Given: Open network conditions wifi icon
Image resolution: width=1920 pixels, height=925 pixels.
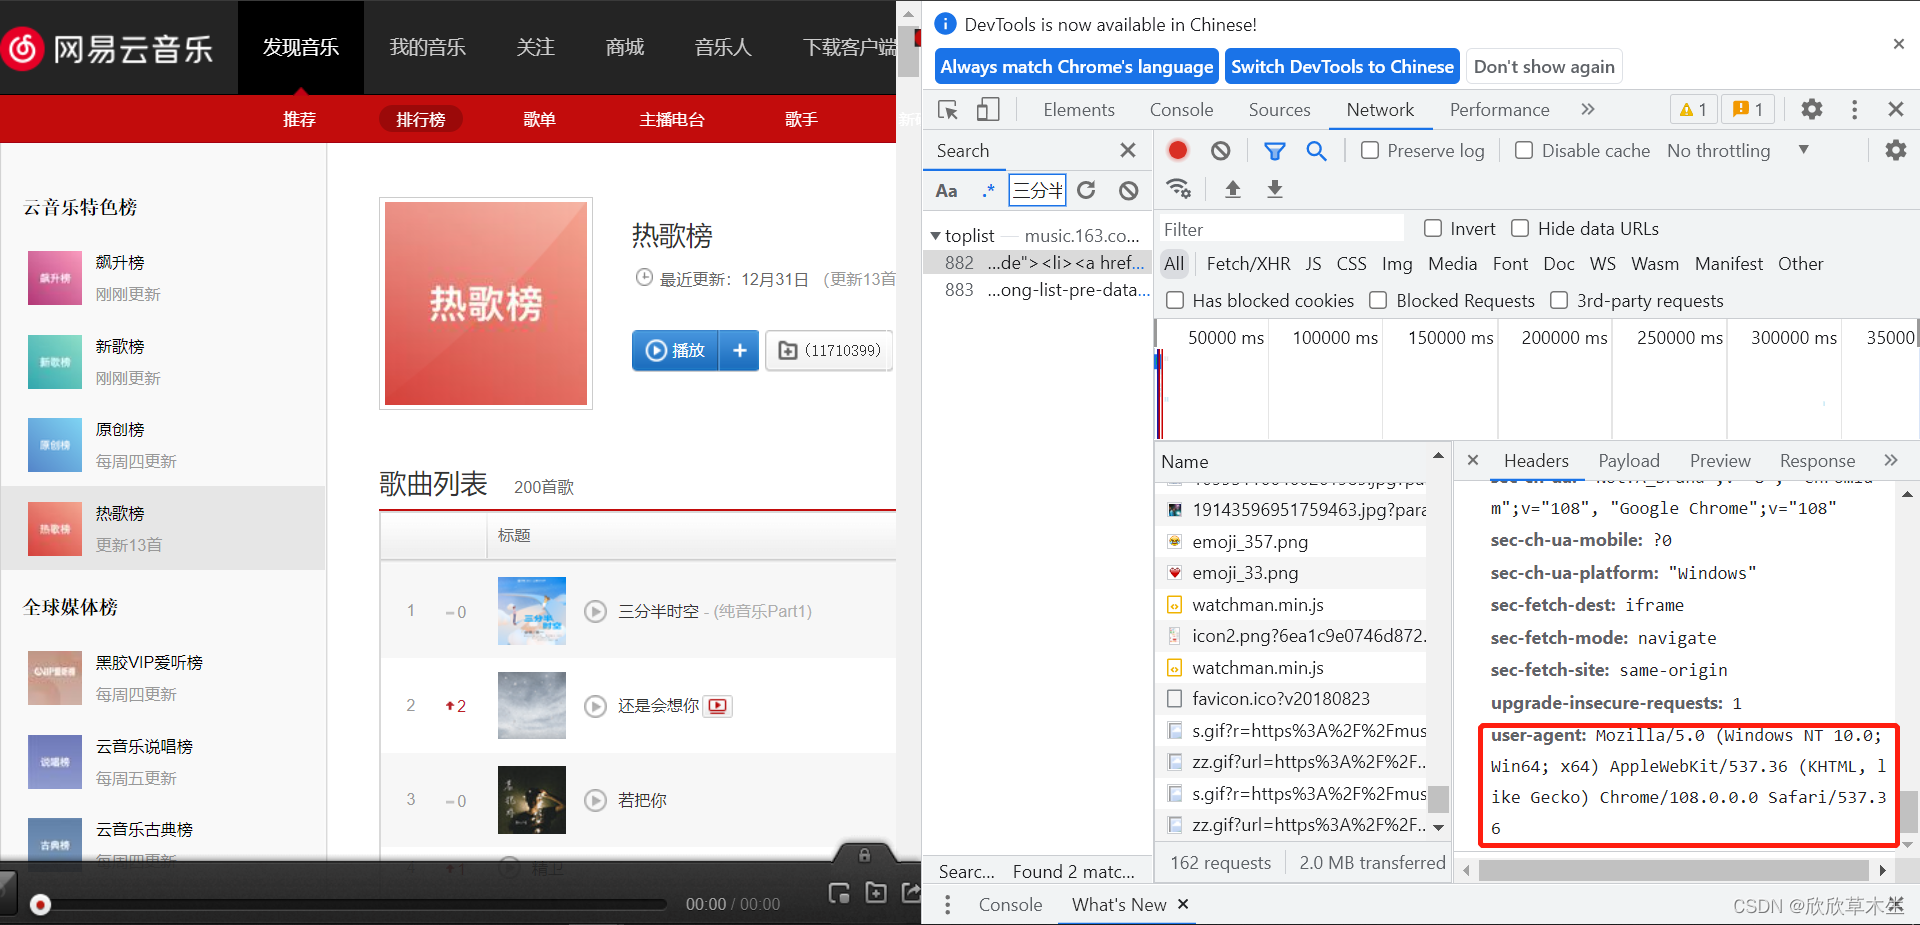Looking at the screenshot, I should (1179, 189).
